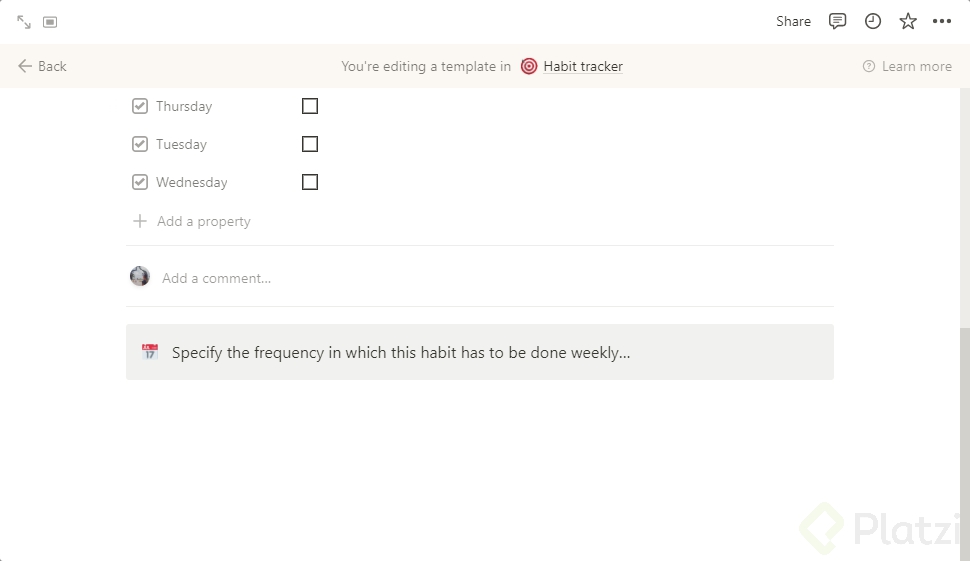
Task: Open the Habit tracker link
Action: tap(583, 66)
